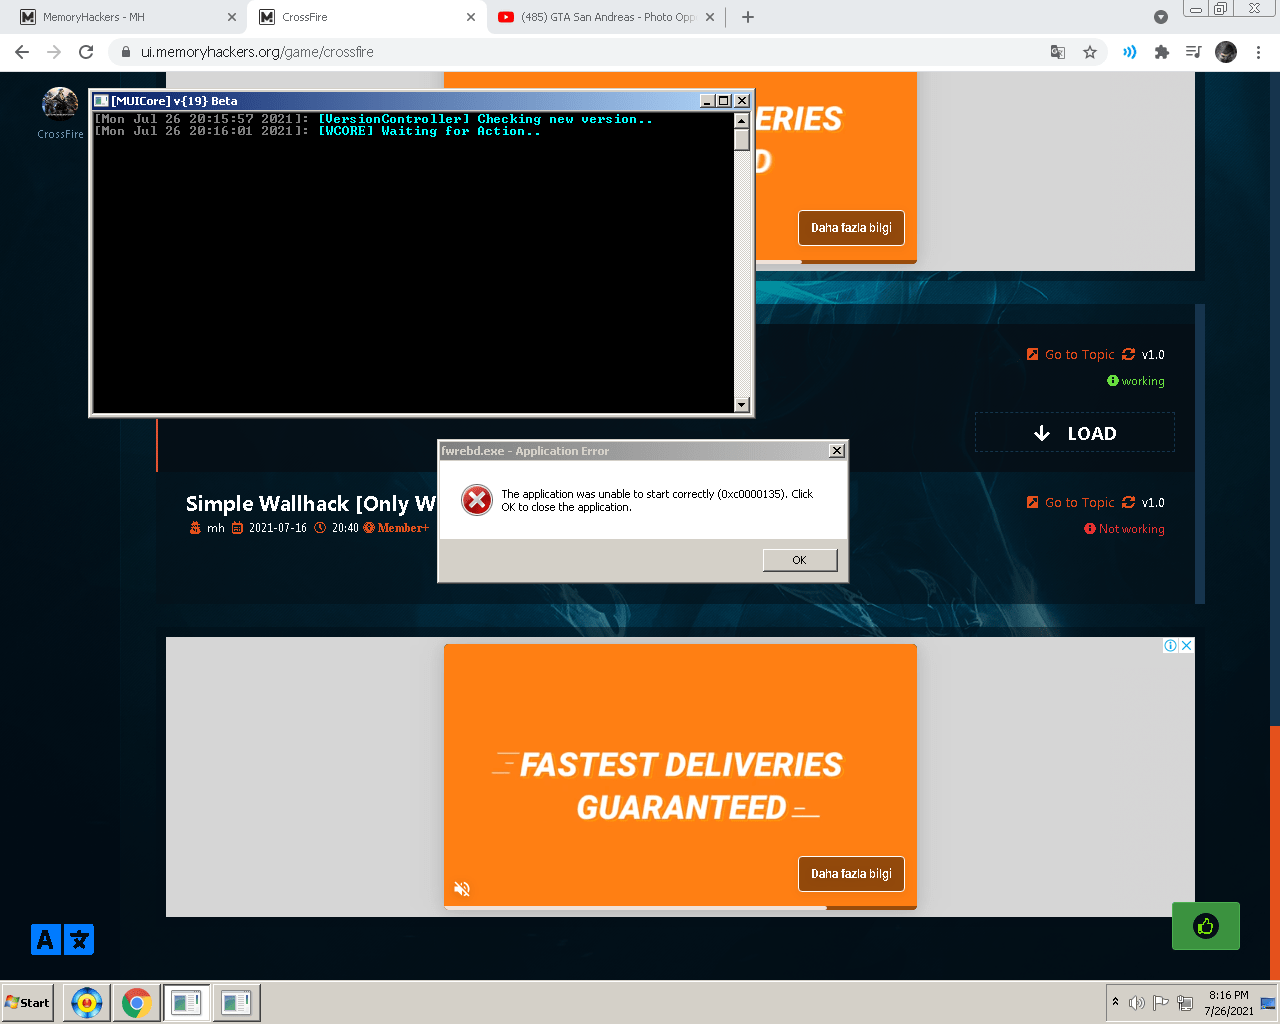Click the blue letter A translate icon
Screen dimensions: 1280x1024
click(x=46, y=940)
